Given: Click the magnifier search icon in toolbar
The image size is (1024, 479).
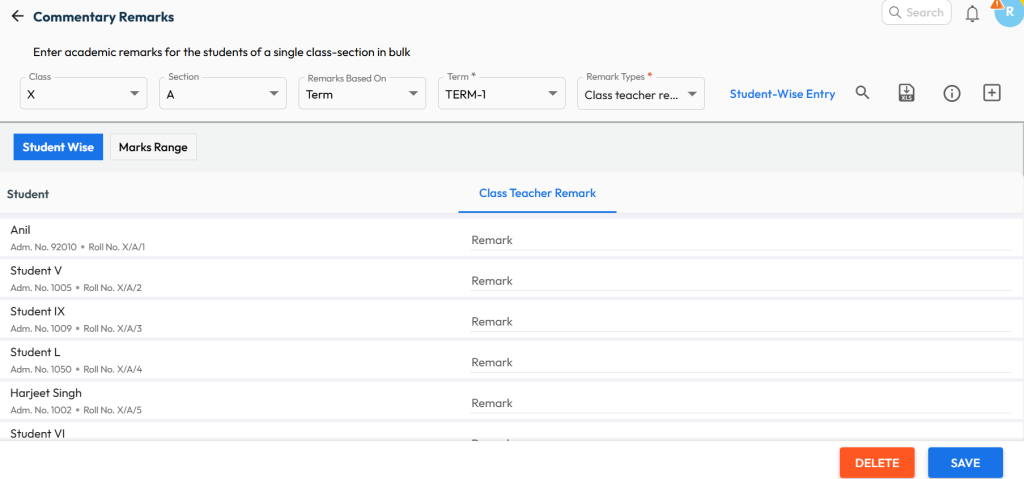Looking at the screenshot, I should 862,93.
